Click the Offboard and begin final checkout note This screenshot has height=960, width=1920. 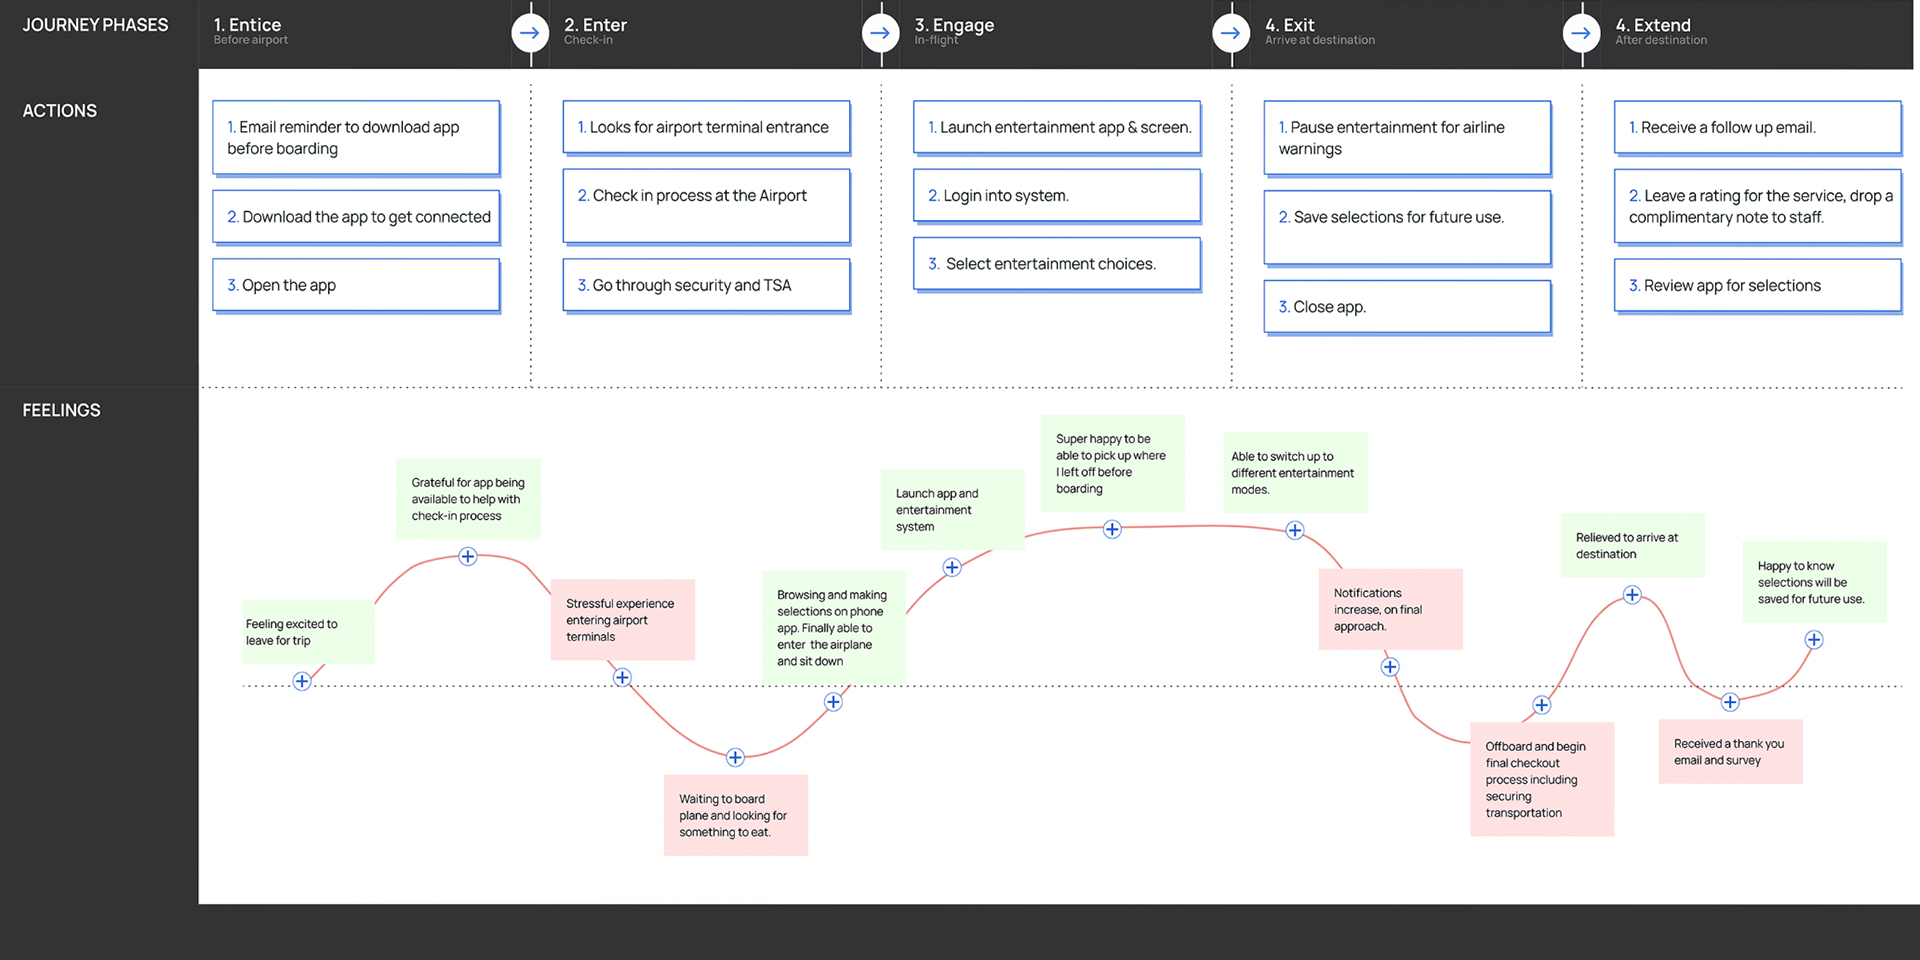[x=1542, y=779]
